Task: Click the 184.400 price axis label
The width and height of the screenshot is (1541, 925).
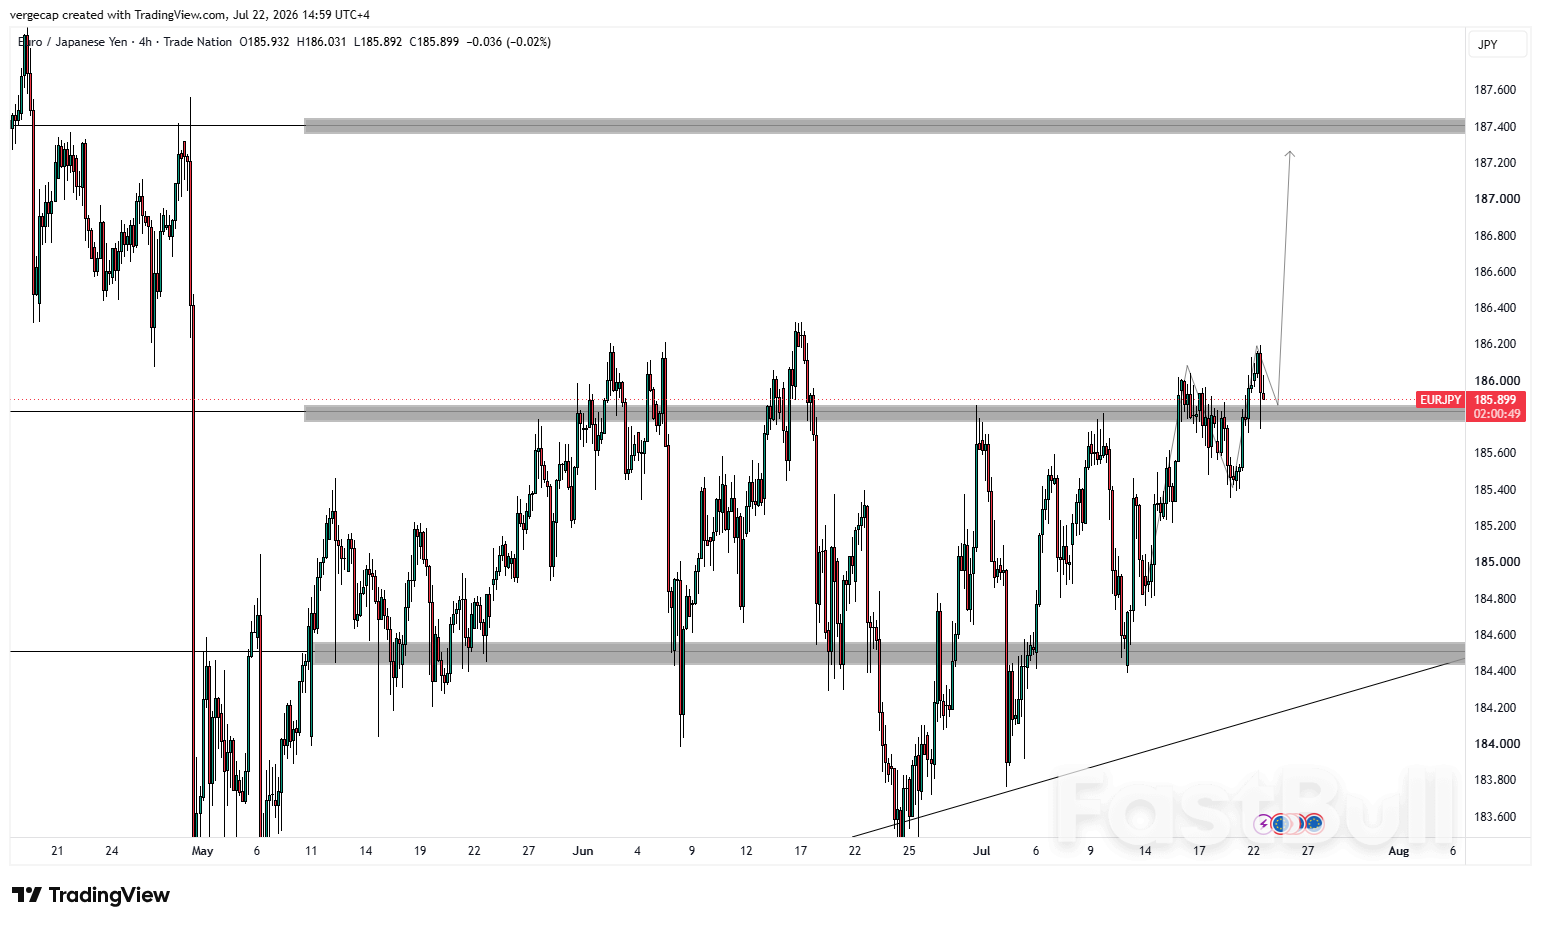Action: (1495, 671)
